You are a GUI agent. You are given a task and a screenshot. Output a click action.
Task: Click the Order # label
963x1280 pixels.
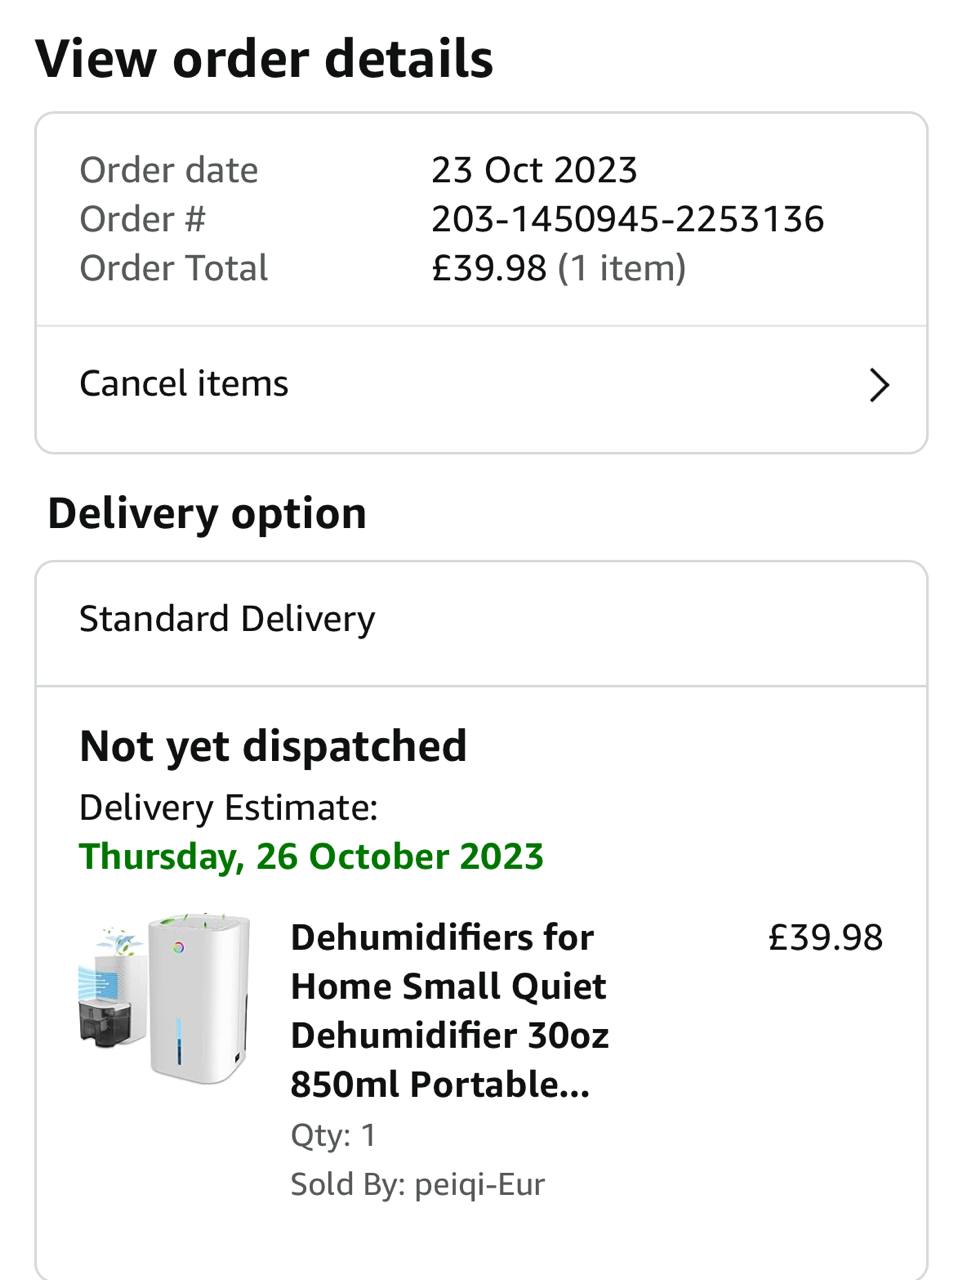point(142,219)
